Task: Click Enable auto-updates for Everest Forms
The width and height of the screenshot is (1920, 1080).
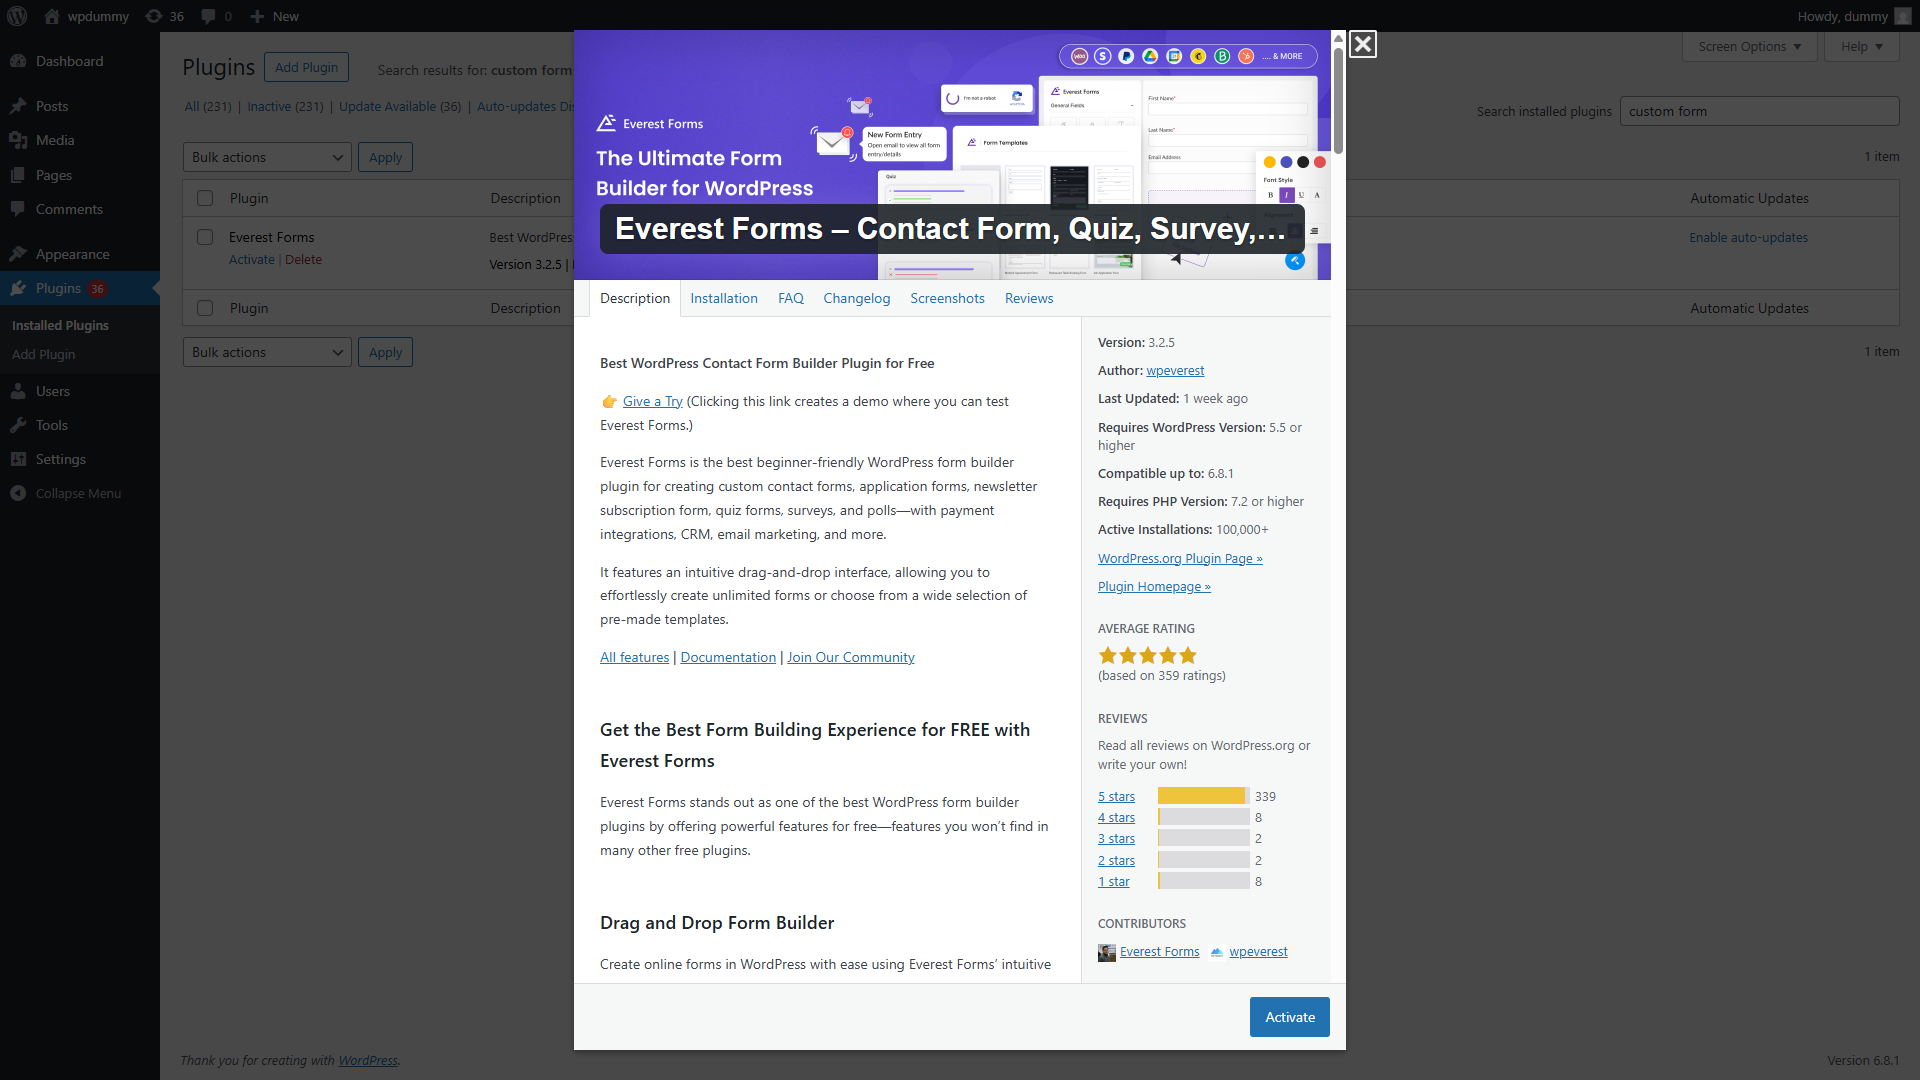Action: click(1748, 237)
